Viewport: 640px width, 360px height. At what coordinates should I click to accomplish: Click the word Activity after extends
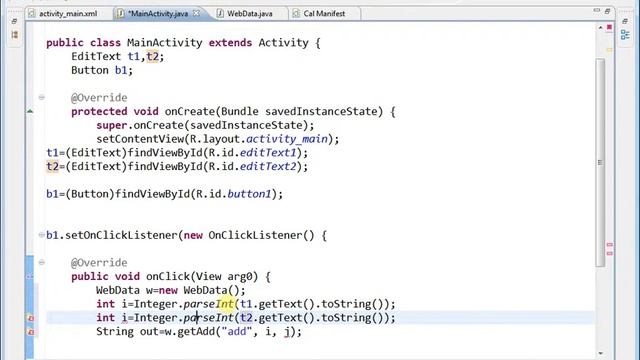283,42
